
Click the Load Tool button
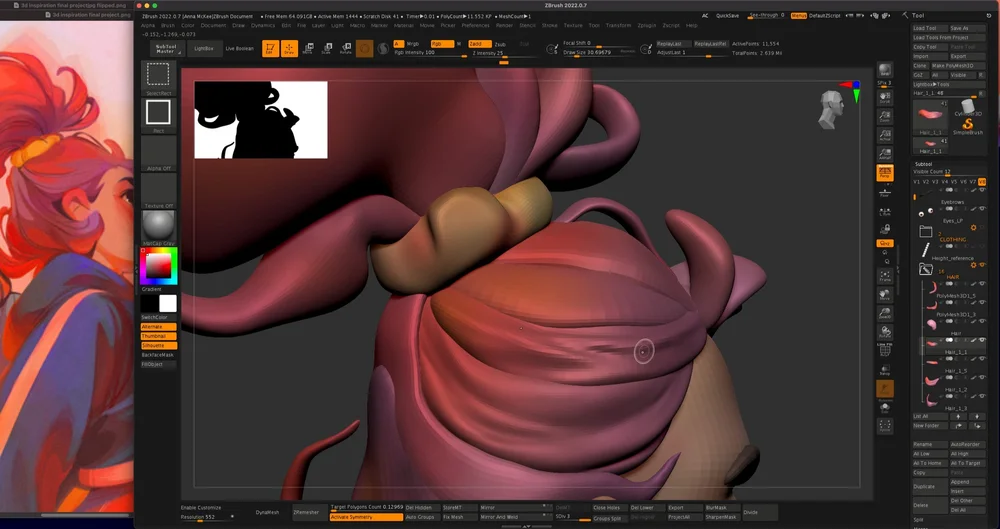click(x=930, y=28)
